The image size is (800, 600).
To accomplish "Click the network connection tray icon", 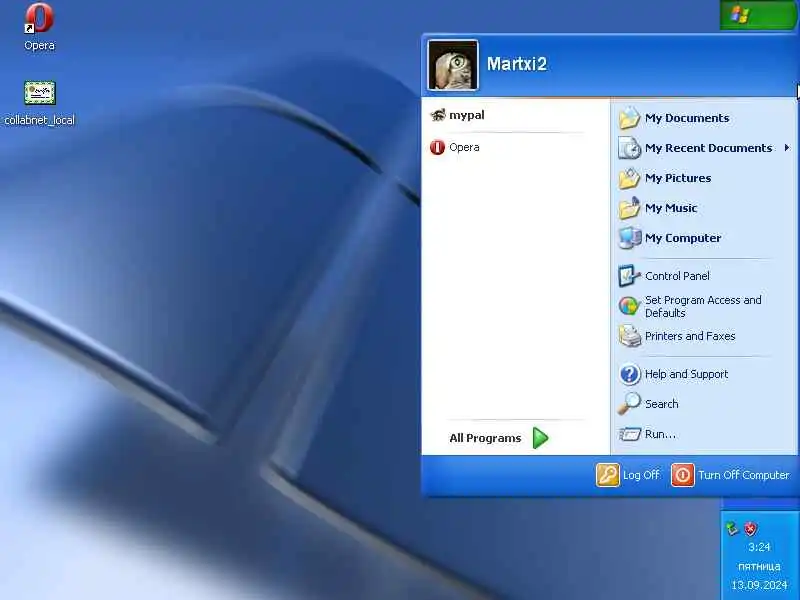I will (733, 529).
